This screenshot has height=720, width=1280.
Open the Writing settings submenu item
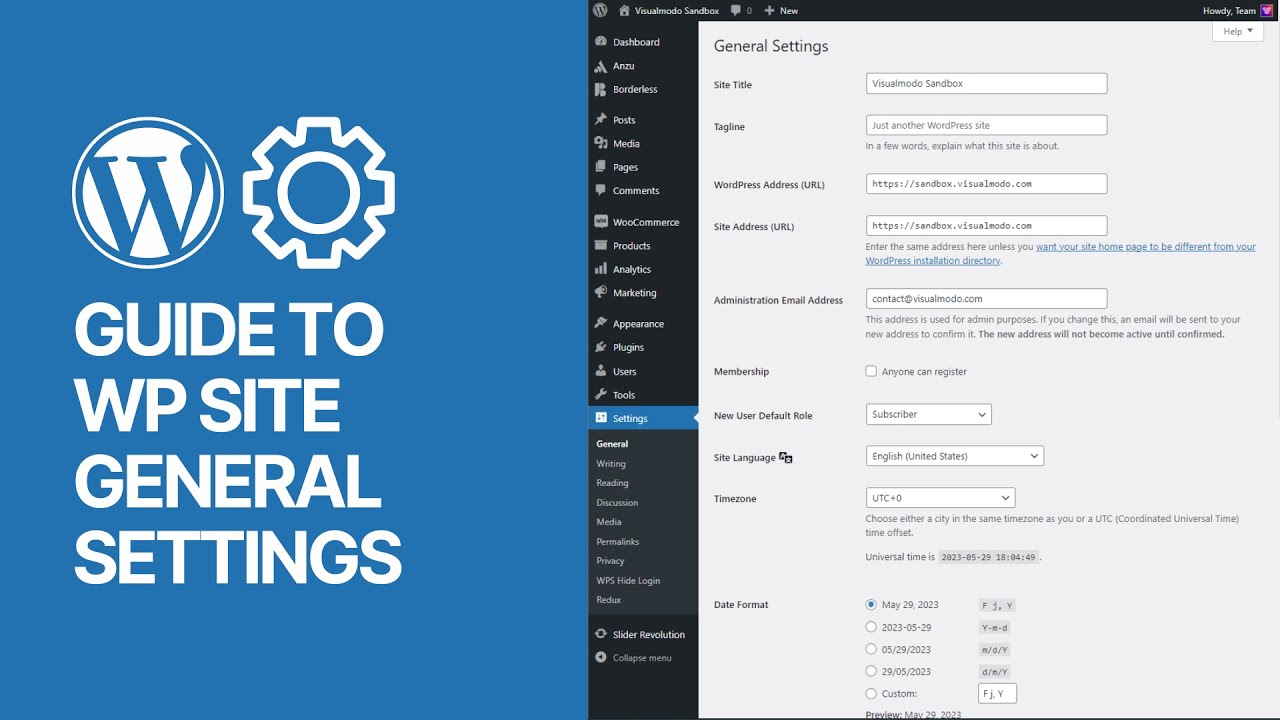(611, 464)
